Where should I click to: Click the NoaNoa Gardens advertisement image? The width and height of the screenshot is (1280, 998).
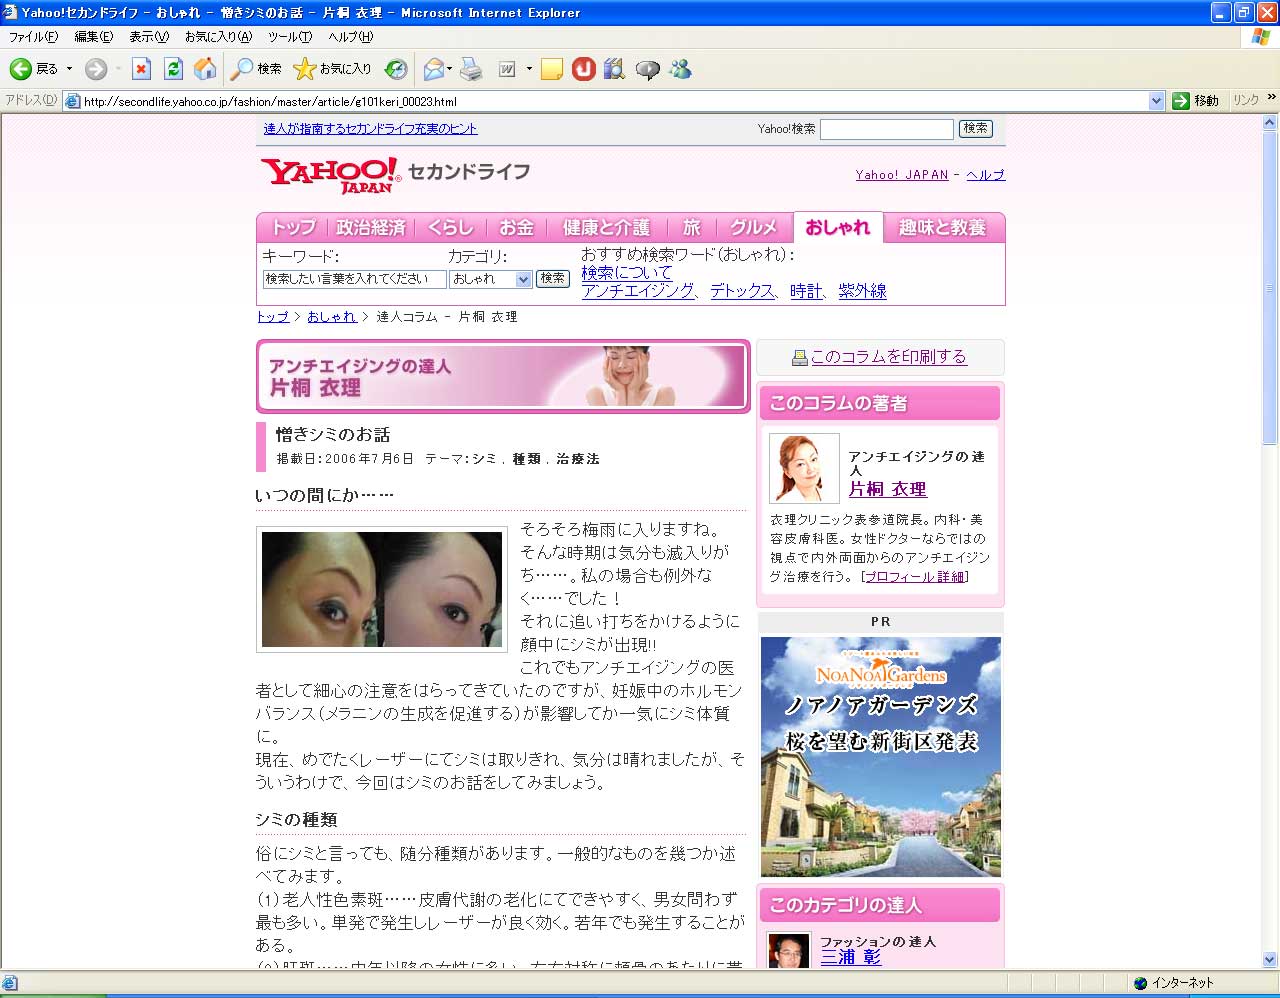[880, 757]
